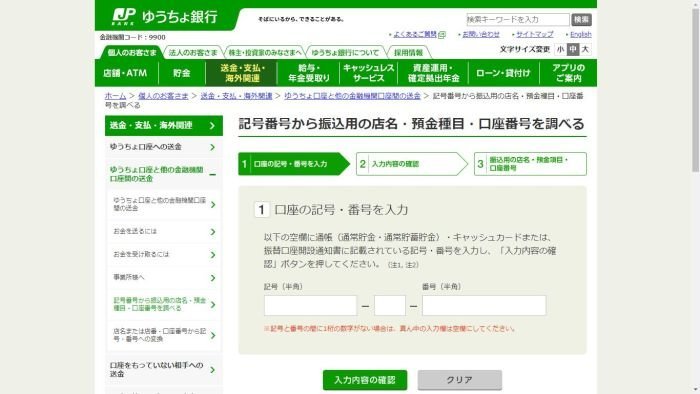
Task: Open the アプリのご案内 menu
Action: 568,73
